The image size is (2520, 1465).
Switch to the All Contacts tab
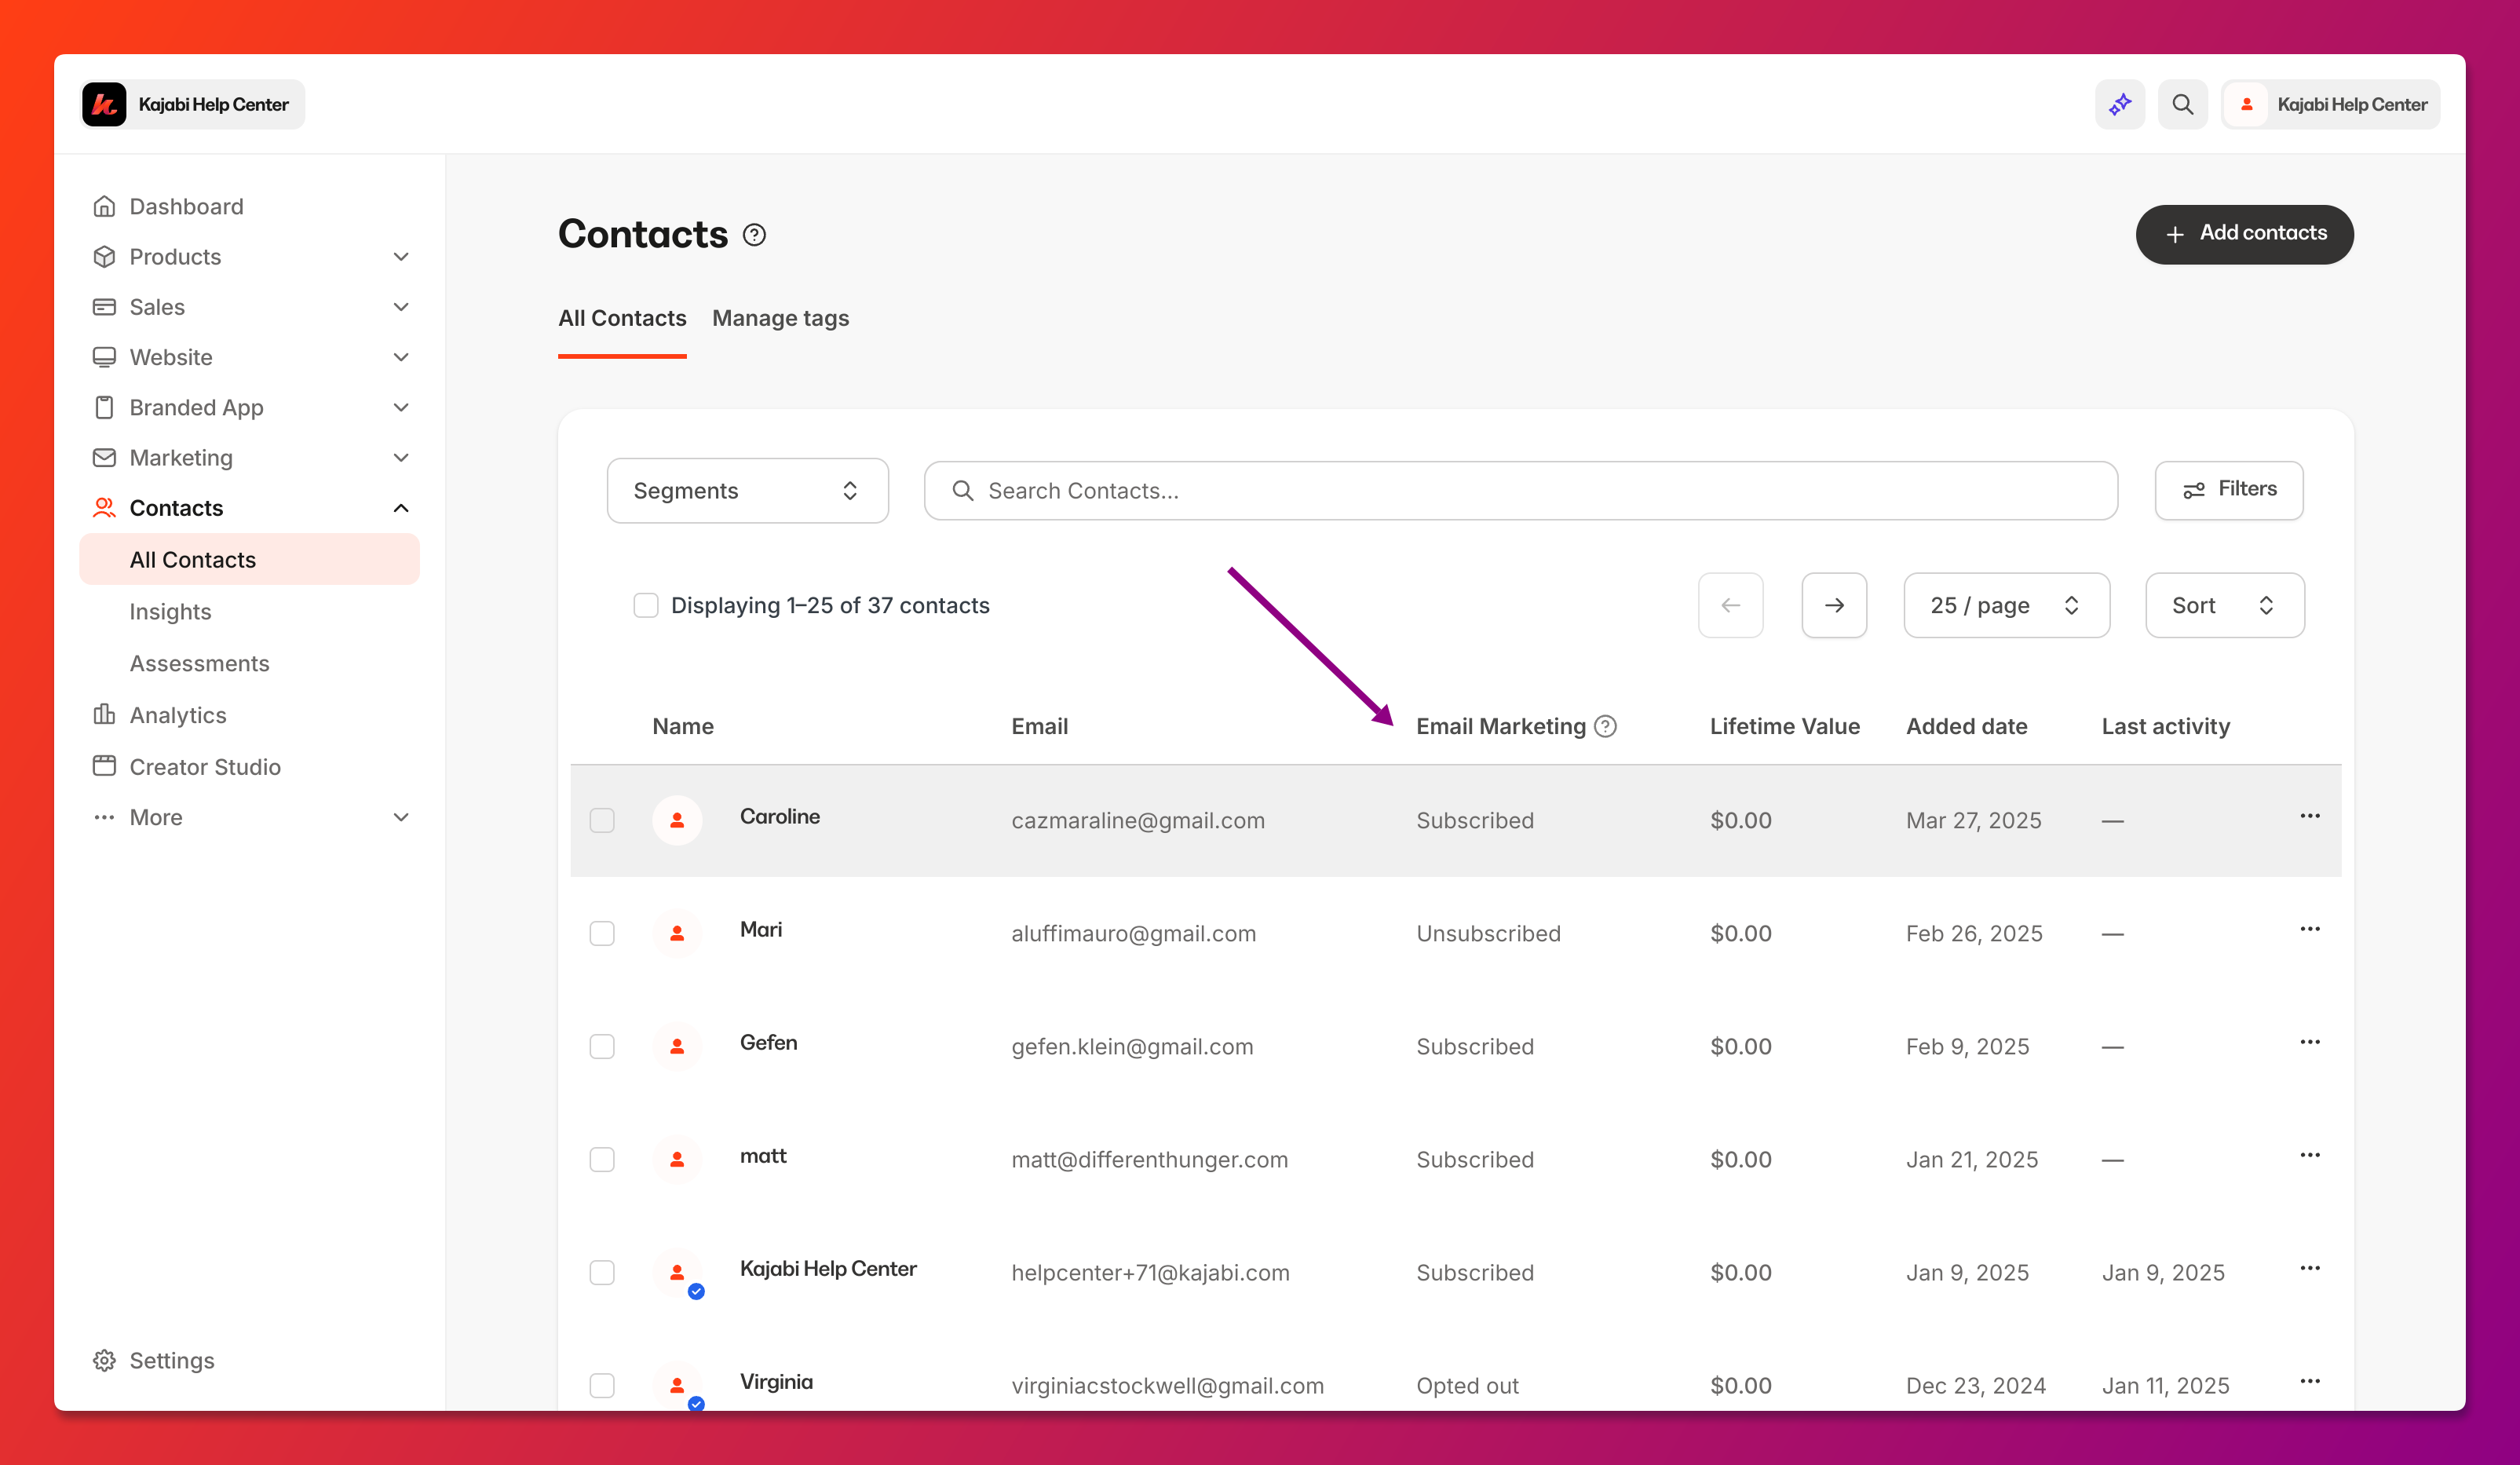point(622,318)
